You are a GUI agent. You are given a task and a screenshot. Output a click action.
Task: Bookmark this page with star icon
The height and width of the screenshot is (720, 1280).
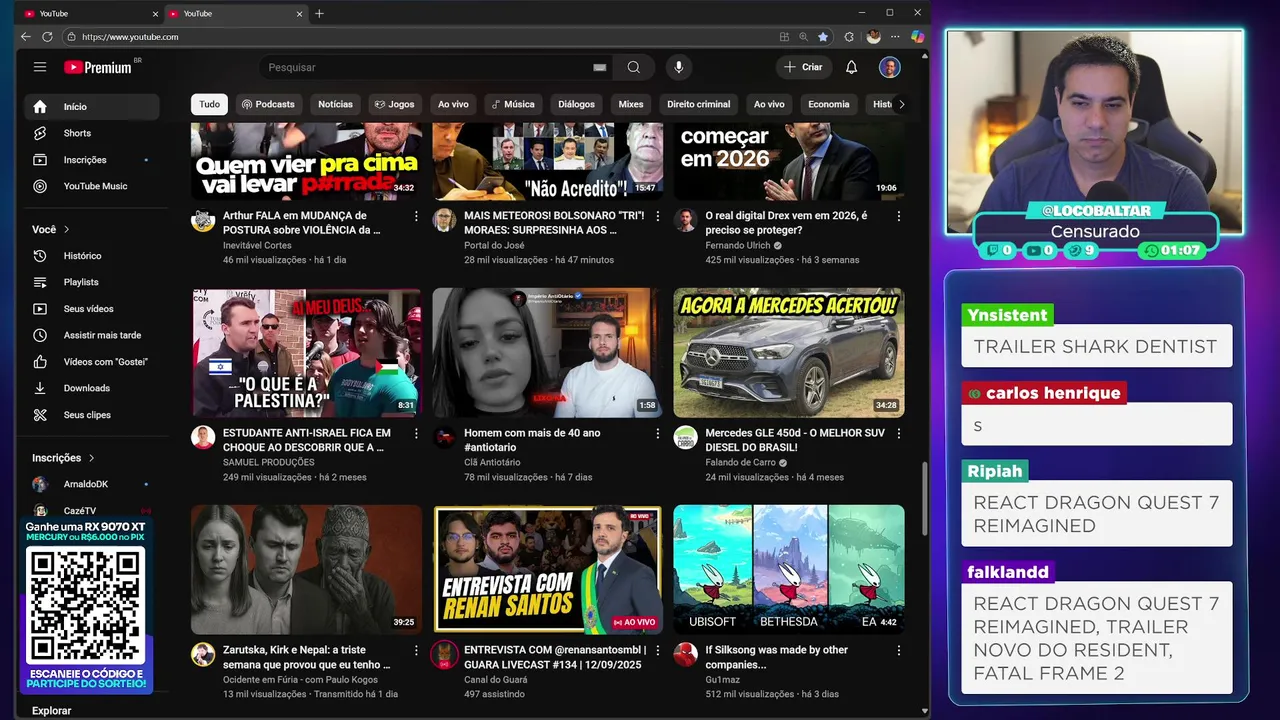tap(823, 37)
